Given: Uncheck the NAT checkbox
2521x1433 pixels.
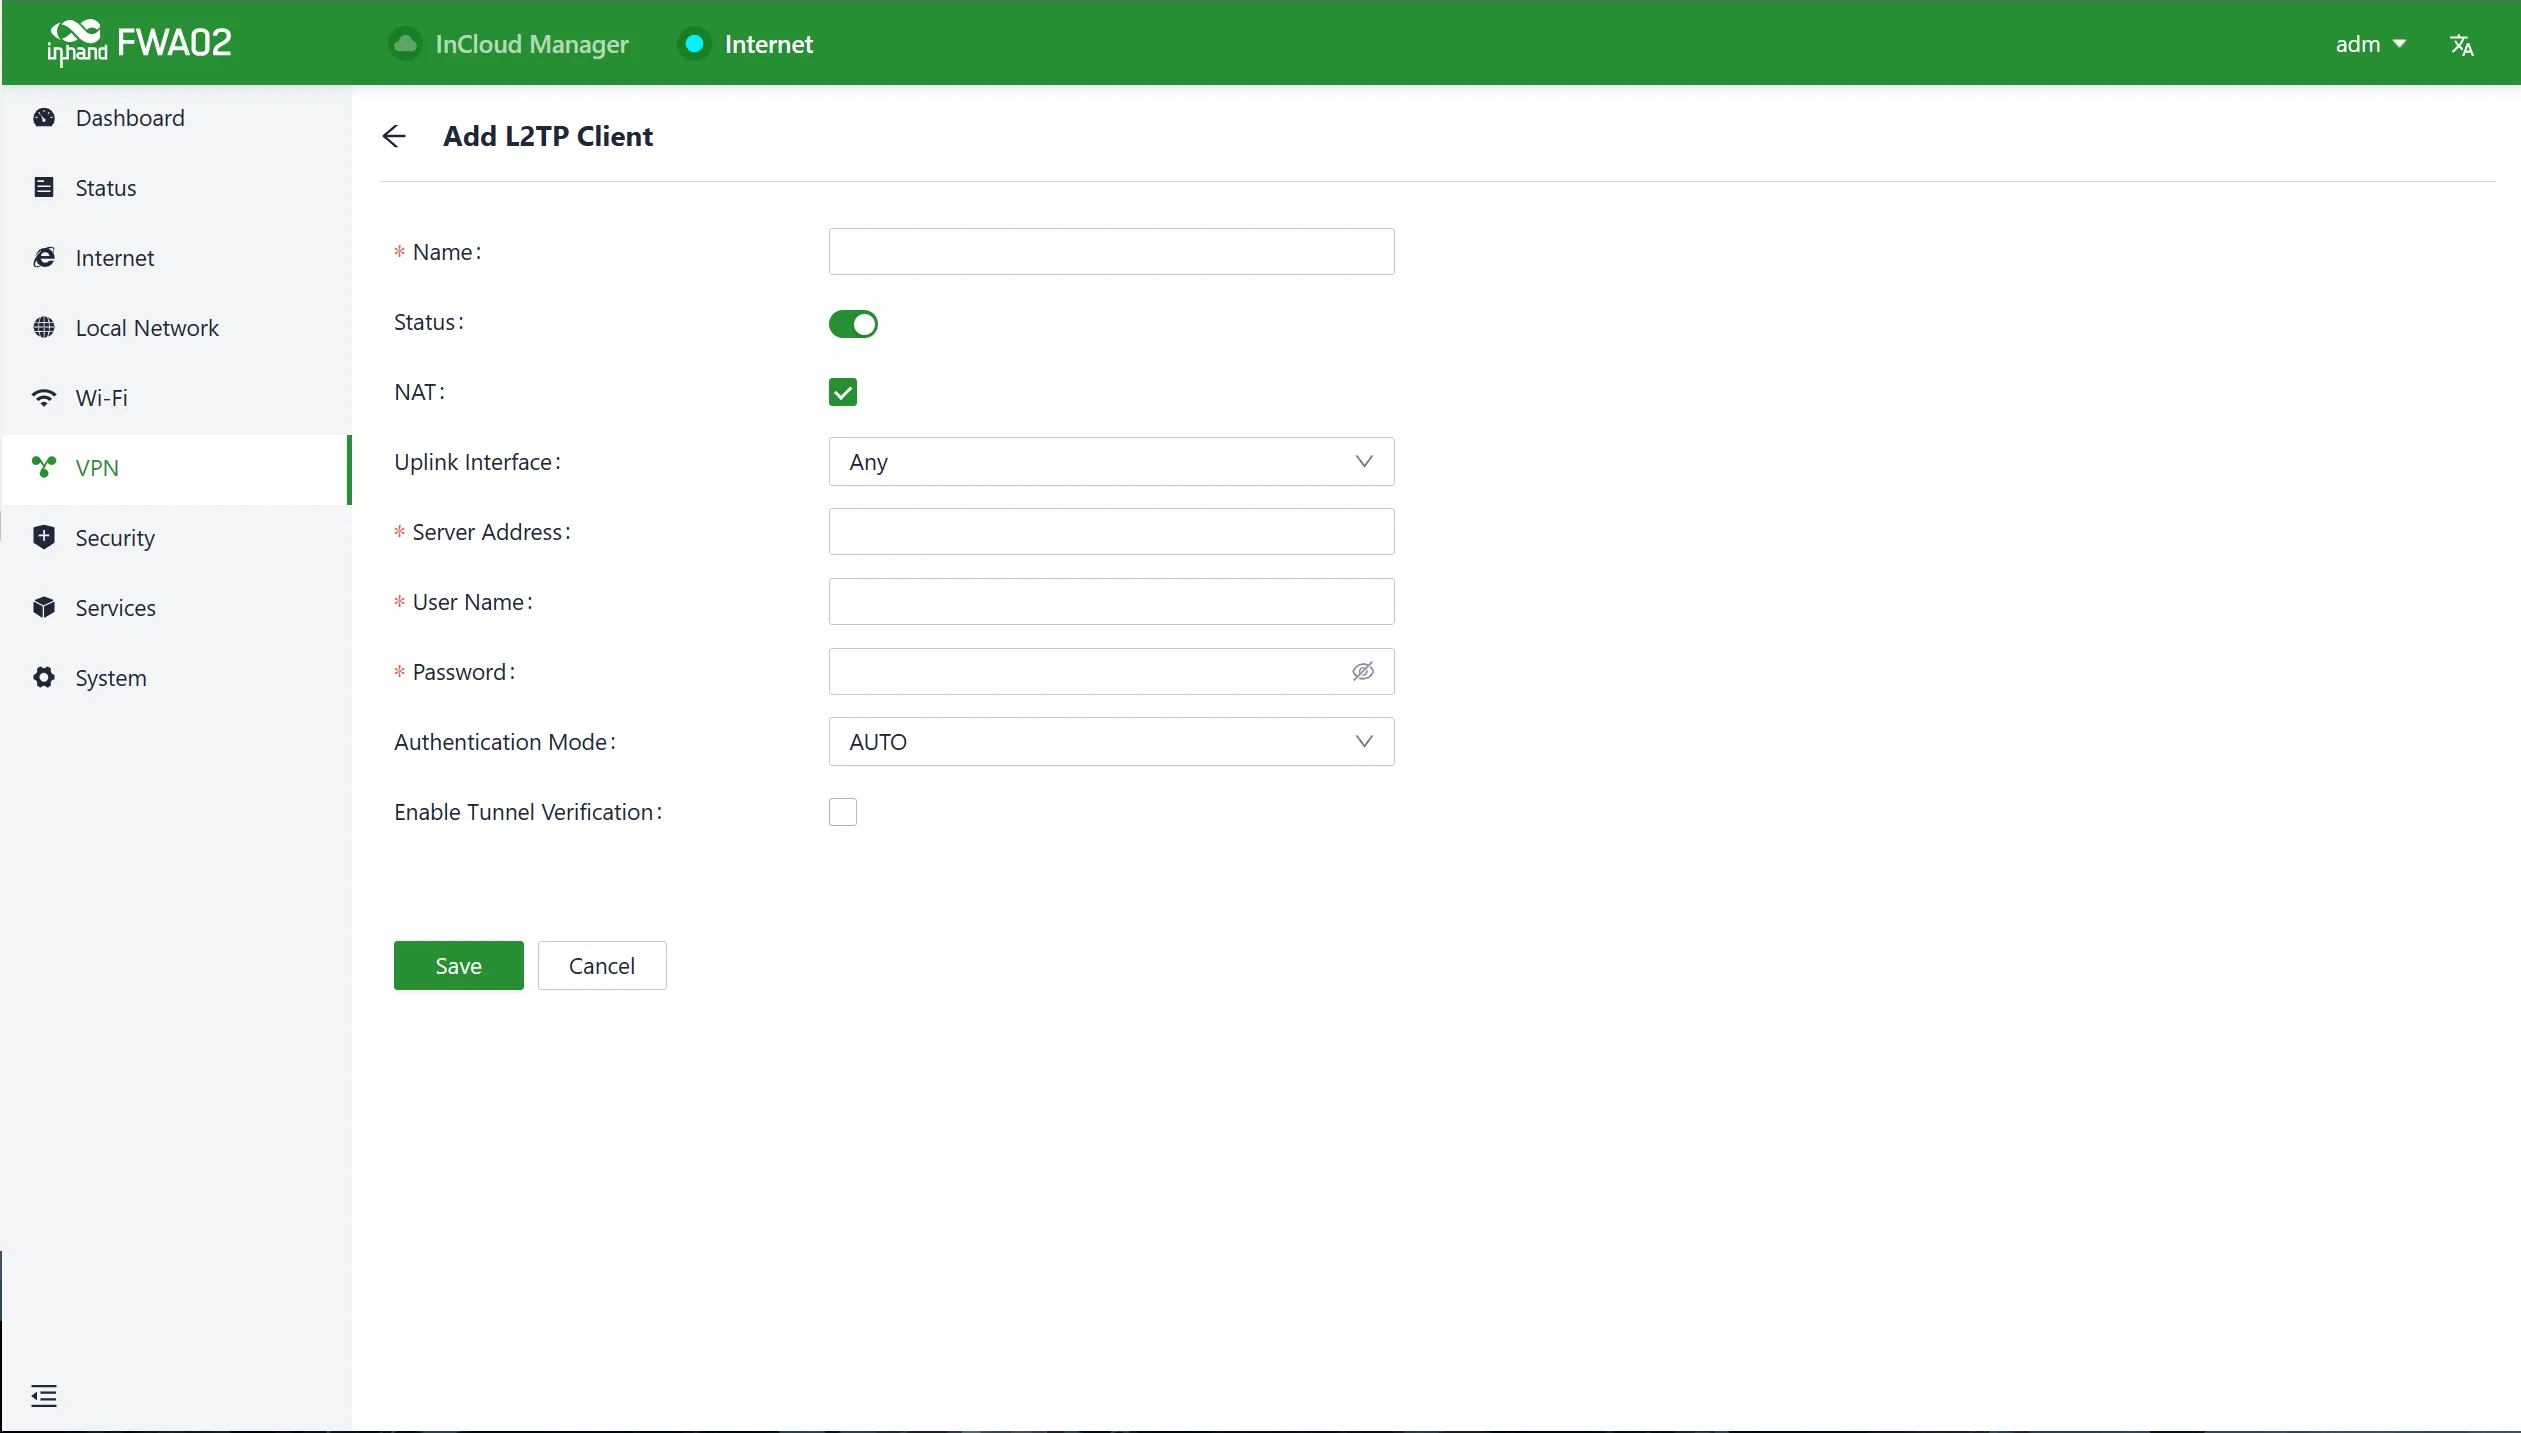Looking at the screenshot, I should click(x=843, y=392).
